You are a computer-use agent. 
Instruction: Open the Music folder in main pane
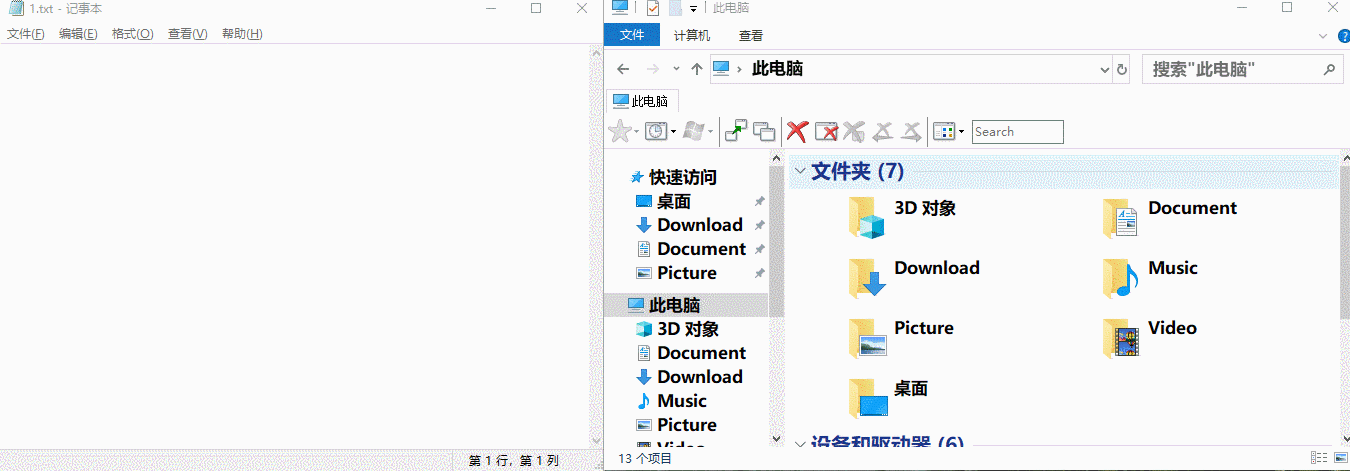point(1172,268)
